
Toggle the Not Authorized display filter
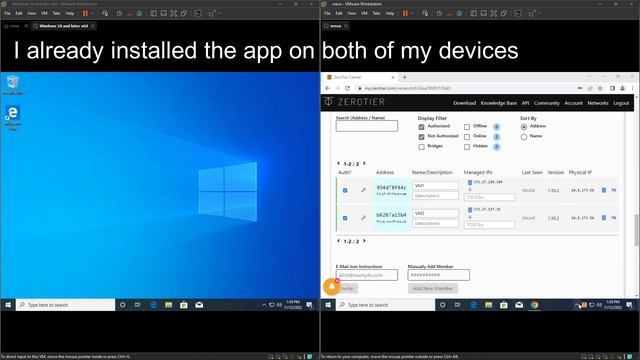pos(421,137)
